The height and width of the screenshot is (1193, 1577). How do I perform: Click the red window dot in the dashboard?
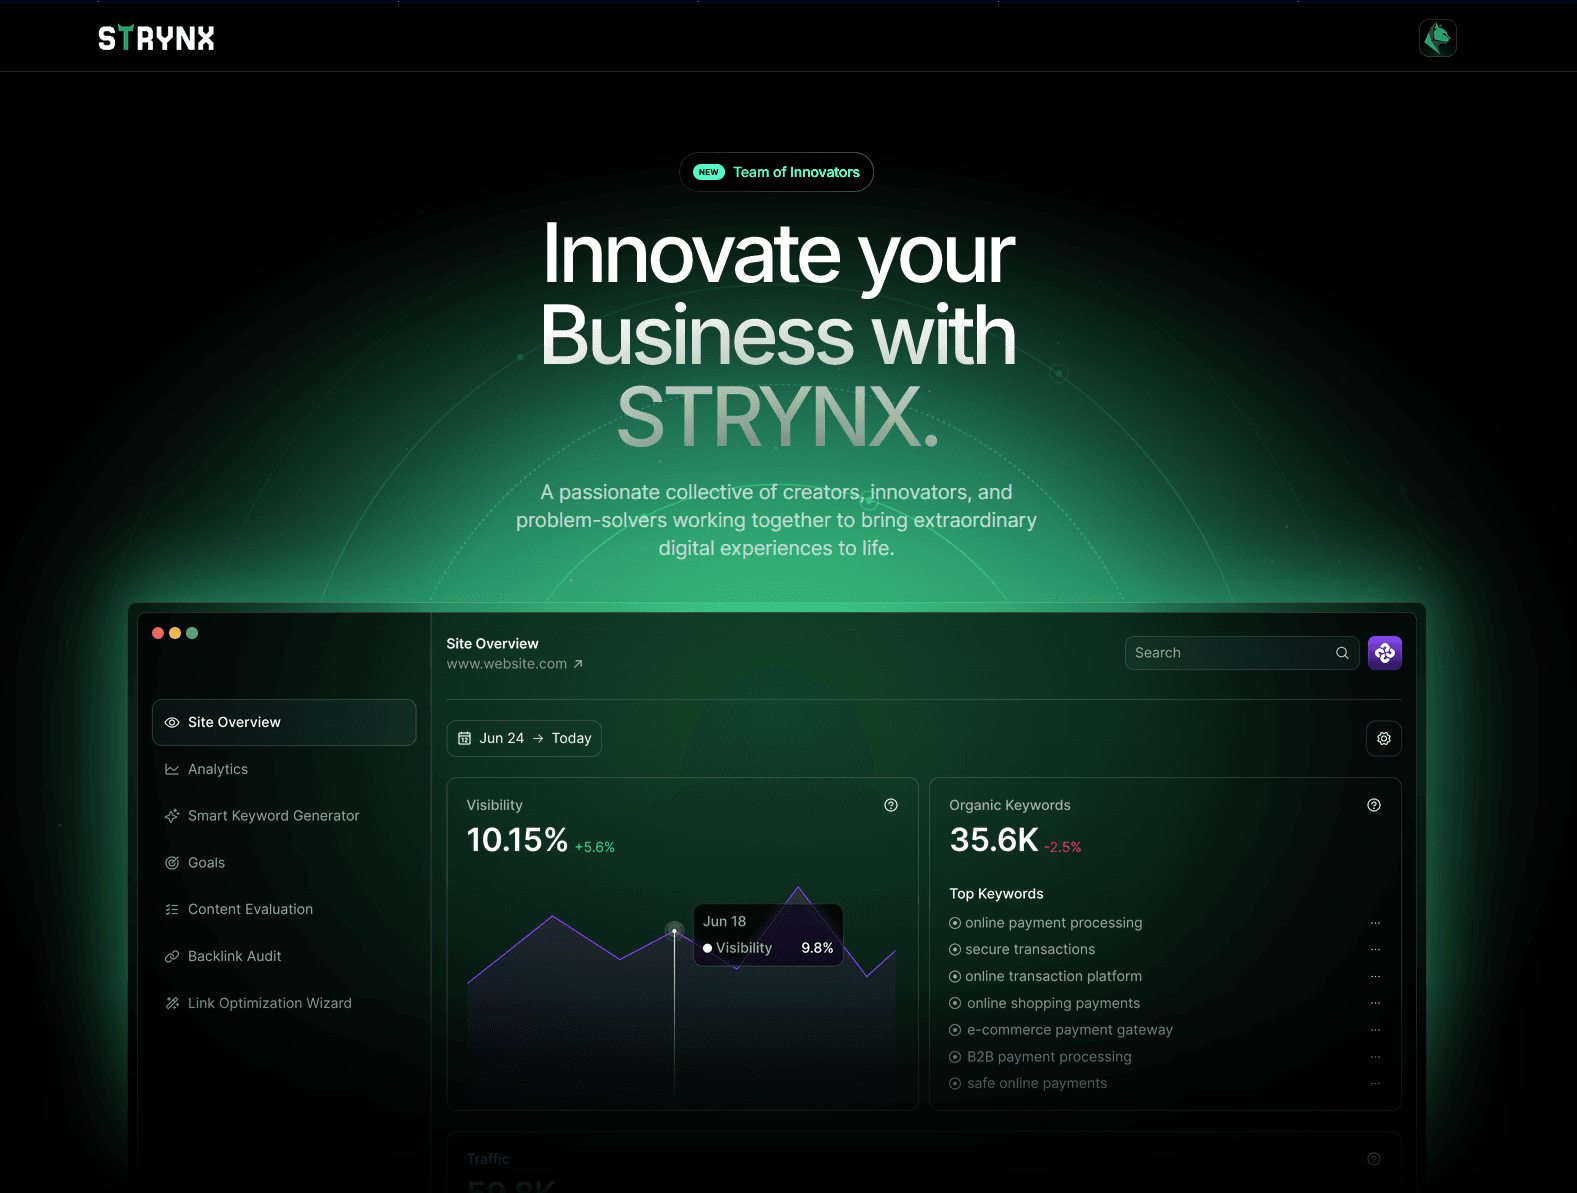point(158,633)
